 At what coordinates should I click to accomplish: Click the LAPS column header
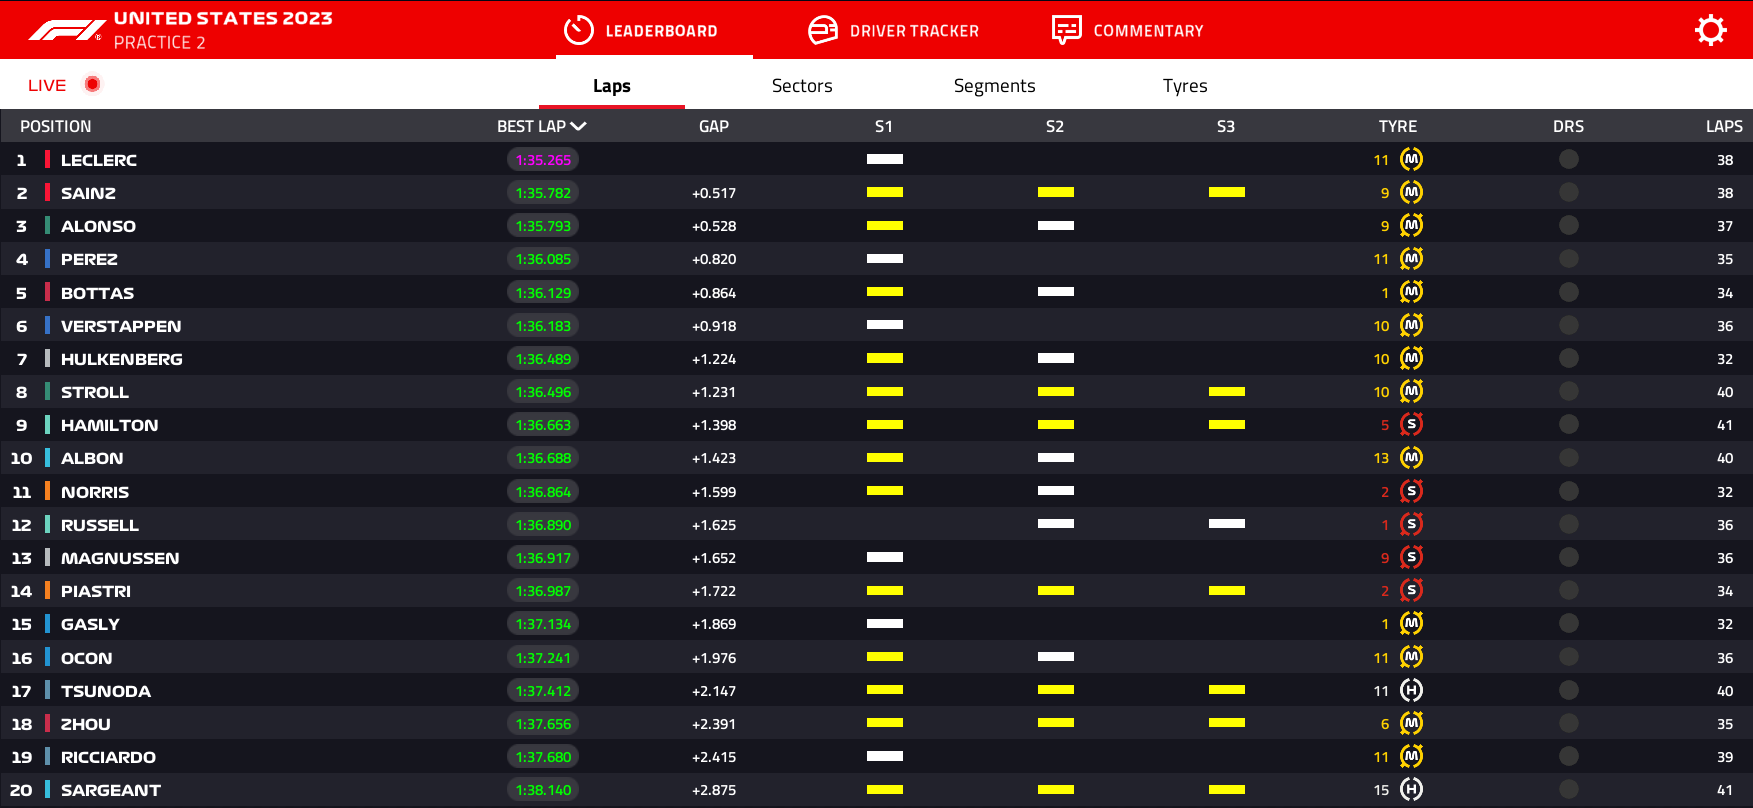click(1724, 126)
